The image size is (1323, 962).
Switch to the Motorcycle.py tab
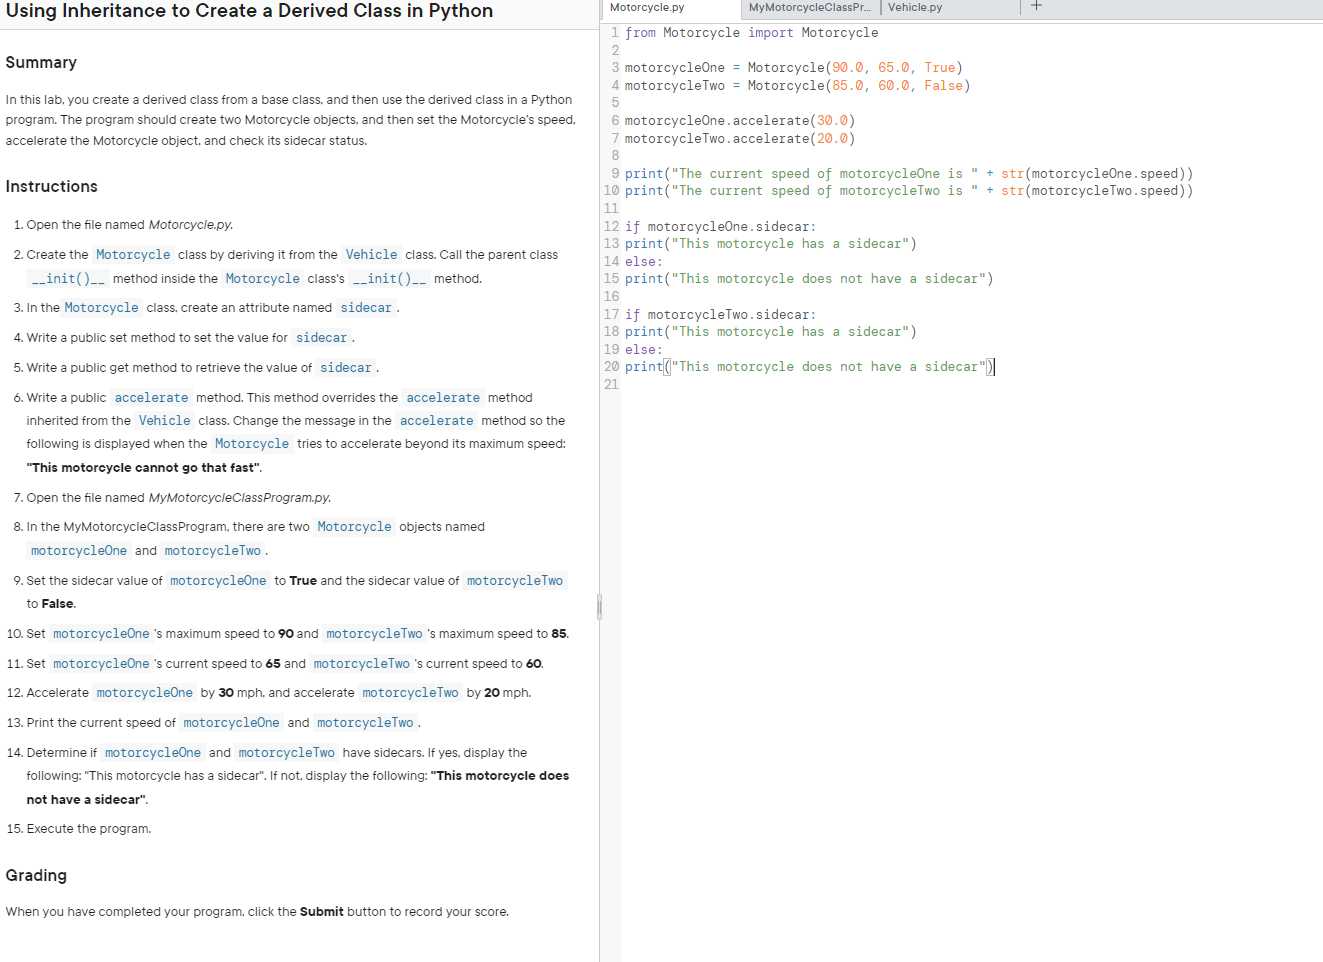(x=671, y=8)
